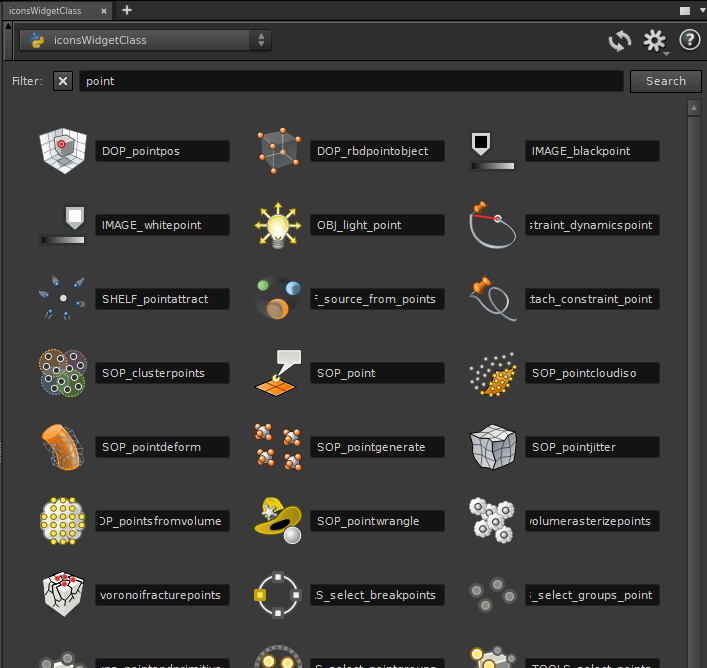Select the constraint dynamics point icon

pos(493,225)
